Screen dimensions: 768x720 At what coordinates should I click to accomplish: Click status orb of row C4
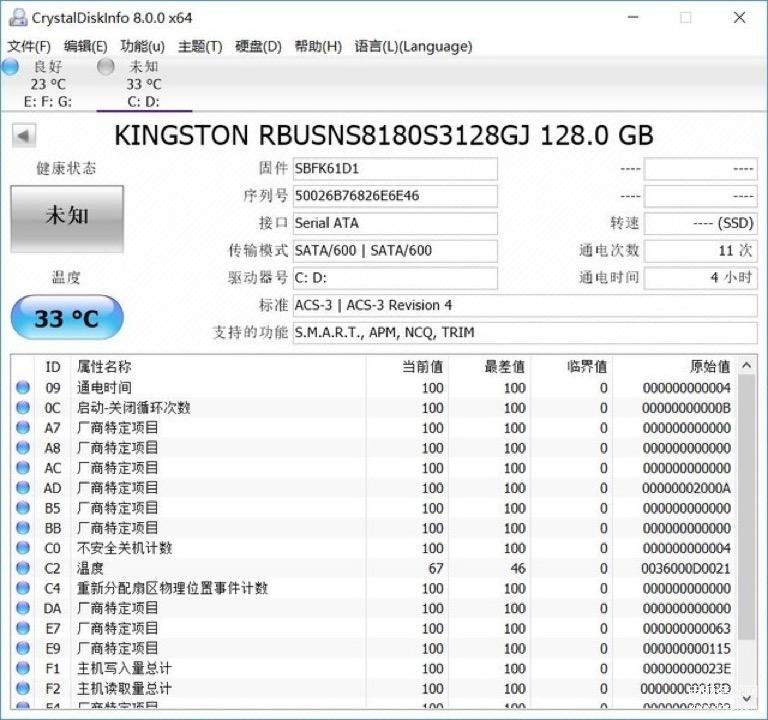tap(23, 588)
